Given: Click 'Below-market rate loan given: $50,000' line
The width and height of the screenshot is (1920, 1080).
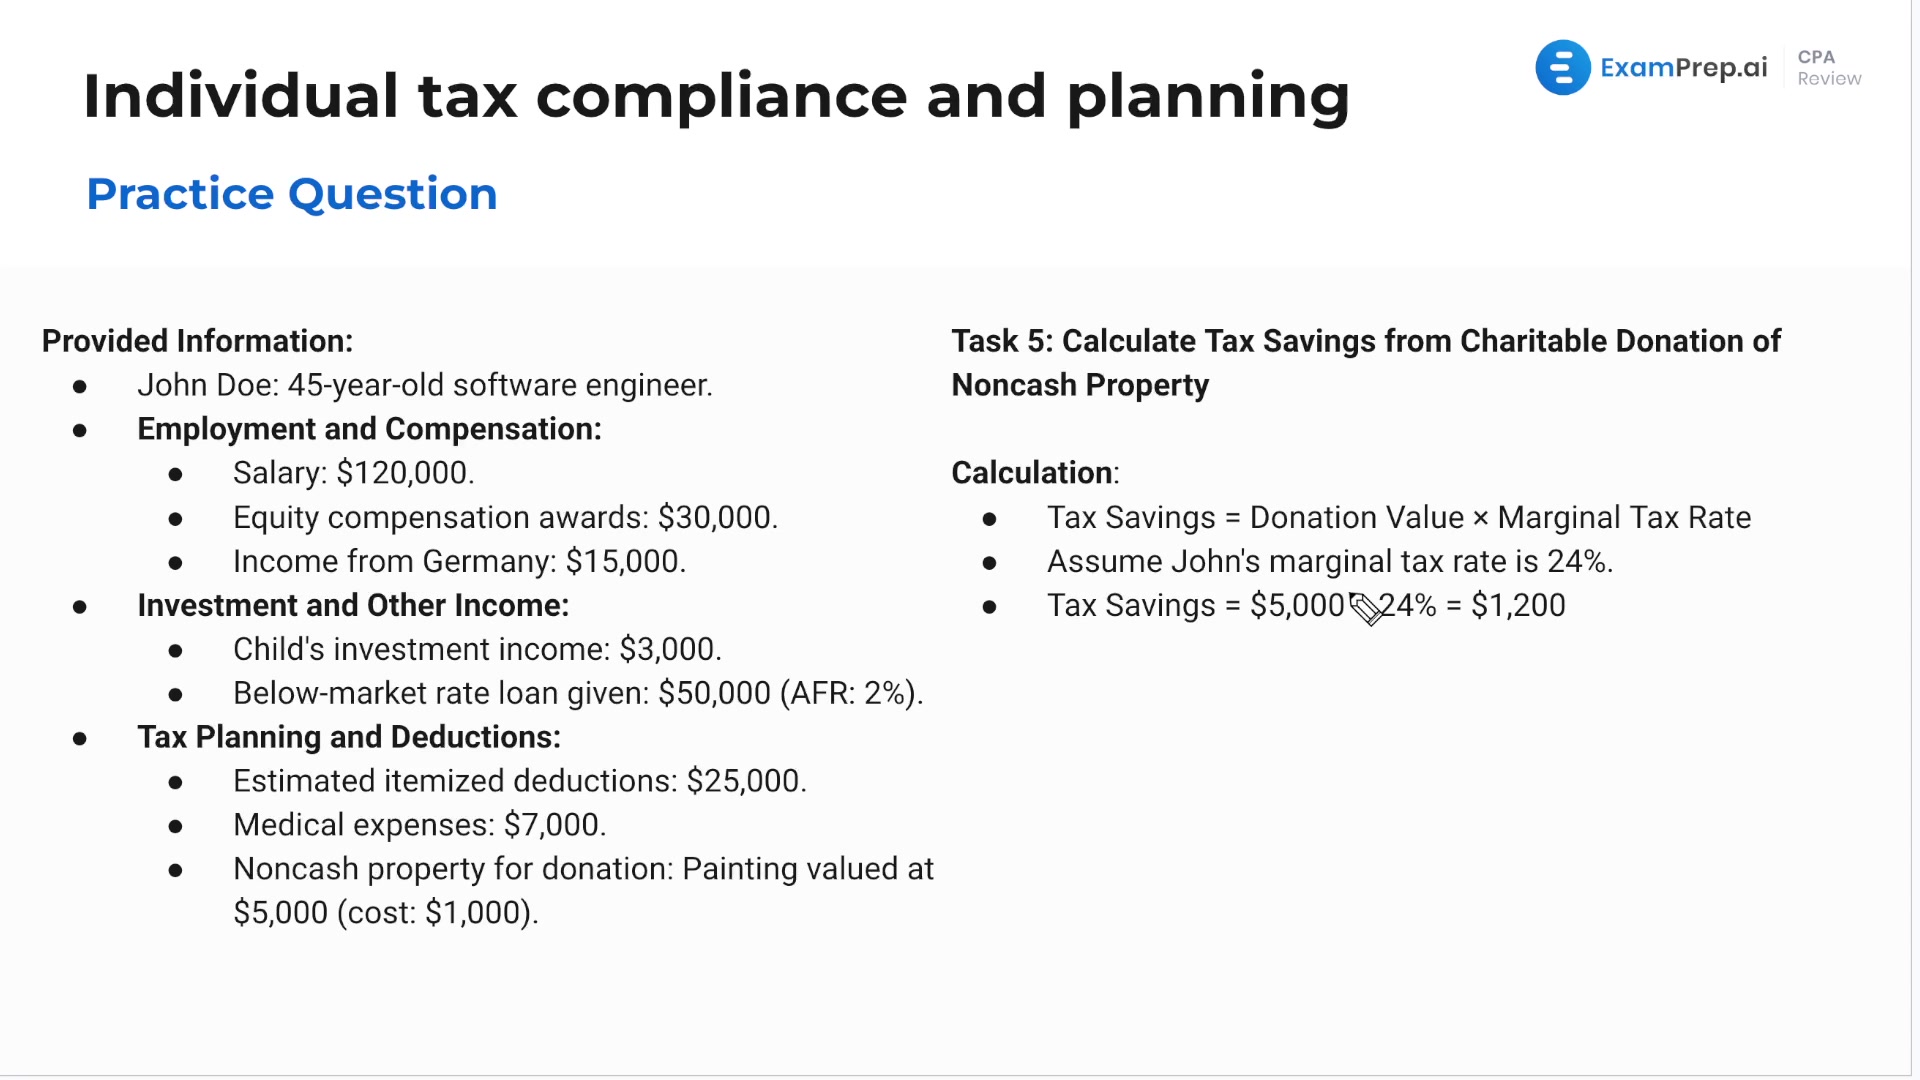Looking at the screenshot, I should 578,693.
